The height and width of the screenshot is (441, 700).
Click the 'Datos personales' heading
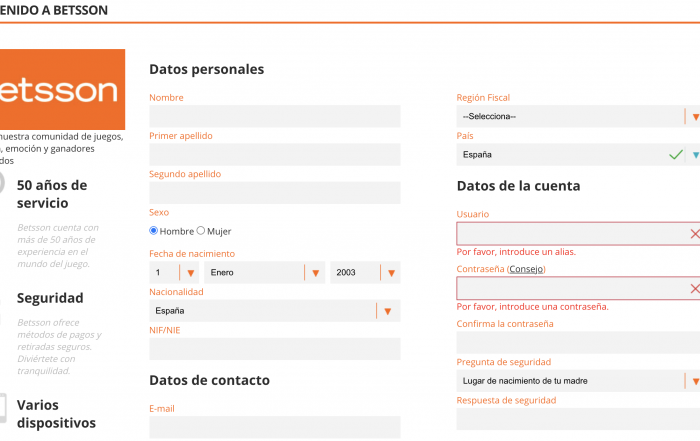point(207,69)
